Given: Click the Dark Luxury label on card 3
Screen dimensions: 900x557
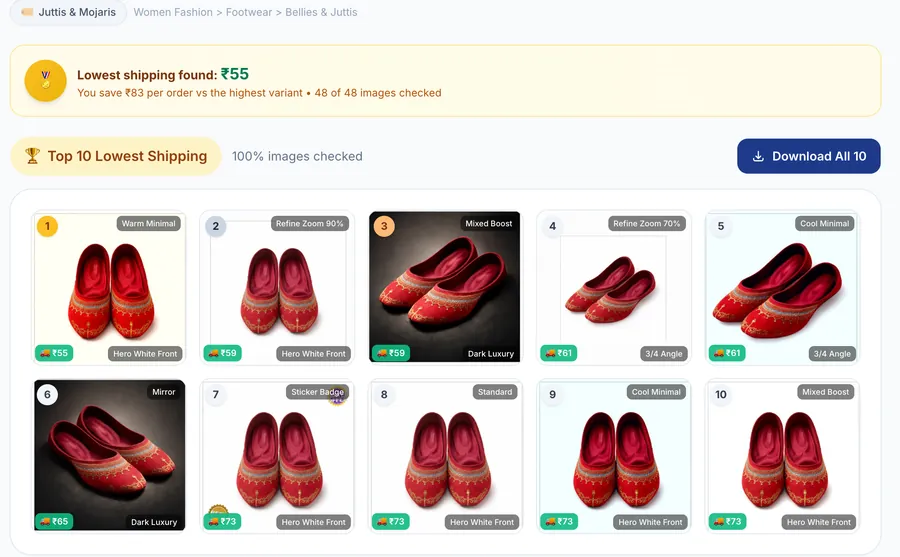Looking at the screenshot, I should pyautogui.click(x=491, y=354).
